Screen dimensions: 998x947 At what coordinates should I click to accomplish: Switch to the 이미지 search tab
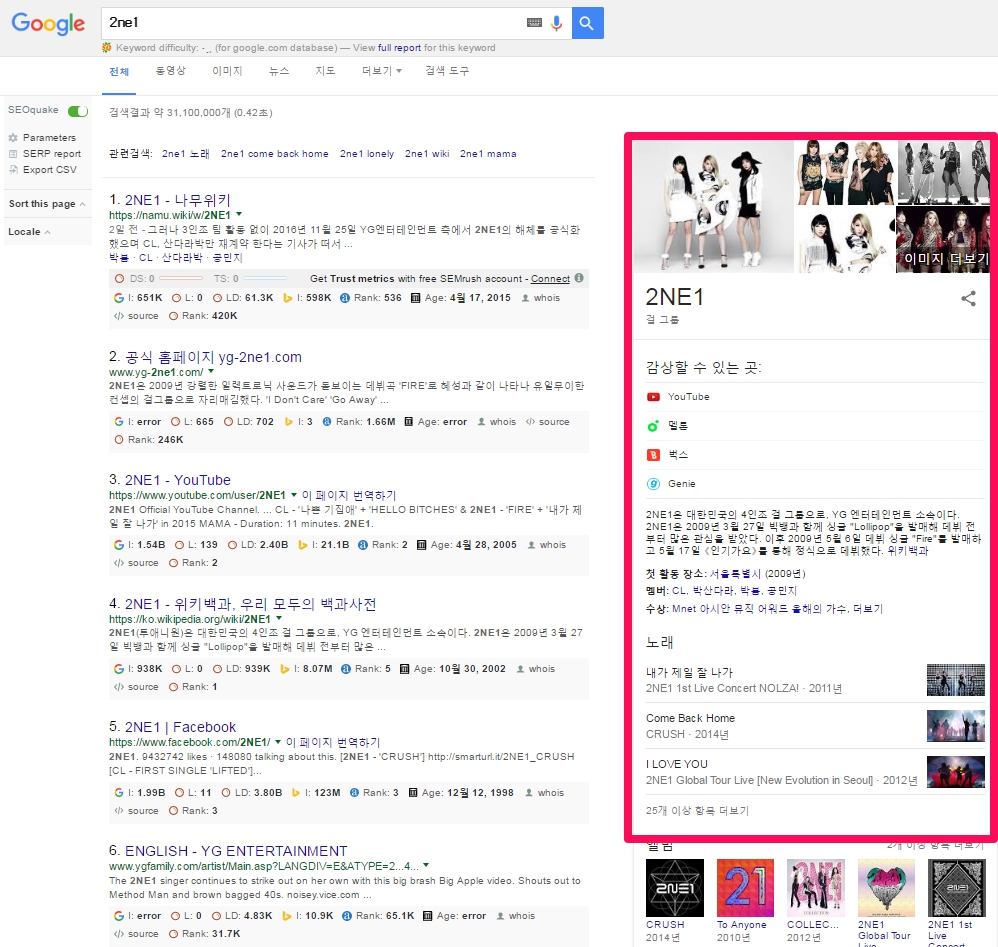[x=227, y=71]
